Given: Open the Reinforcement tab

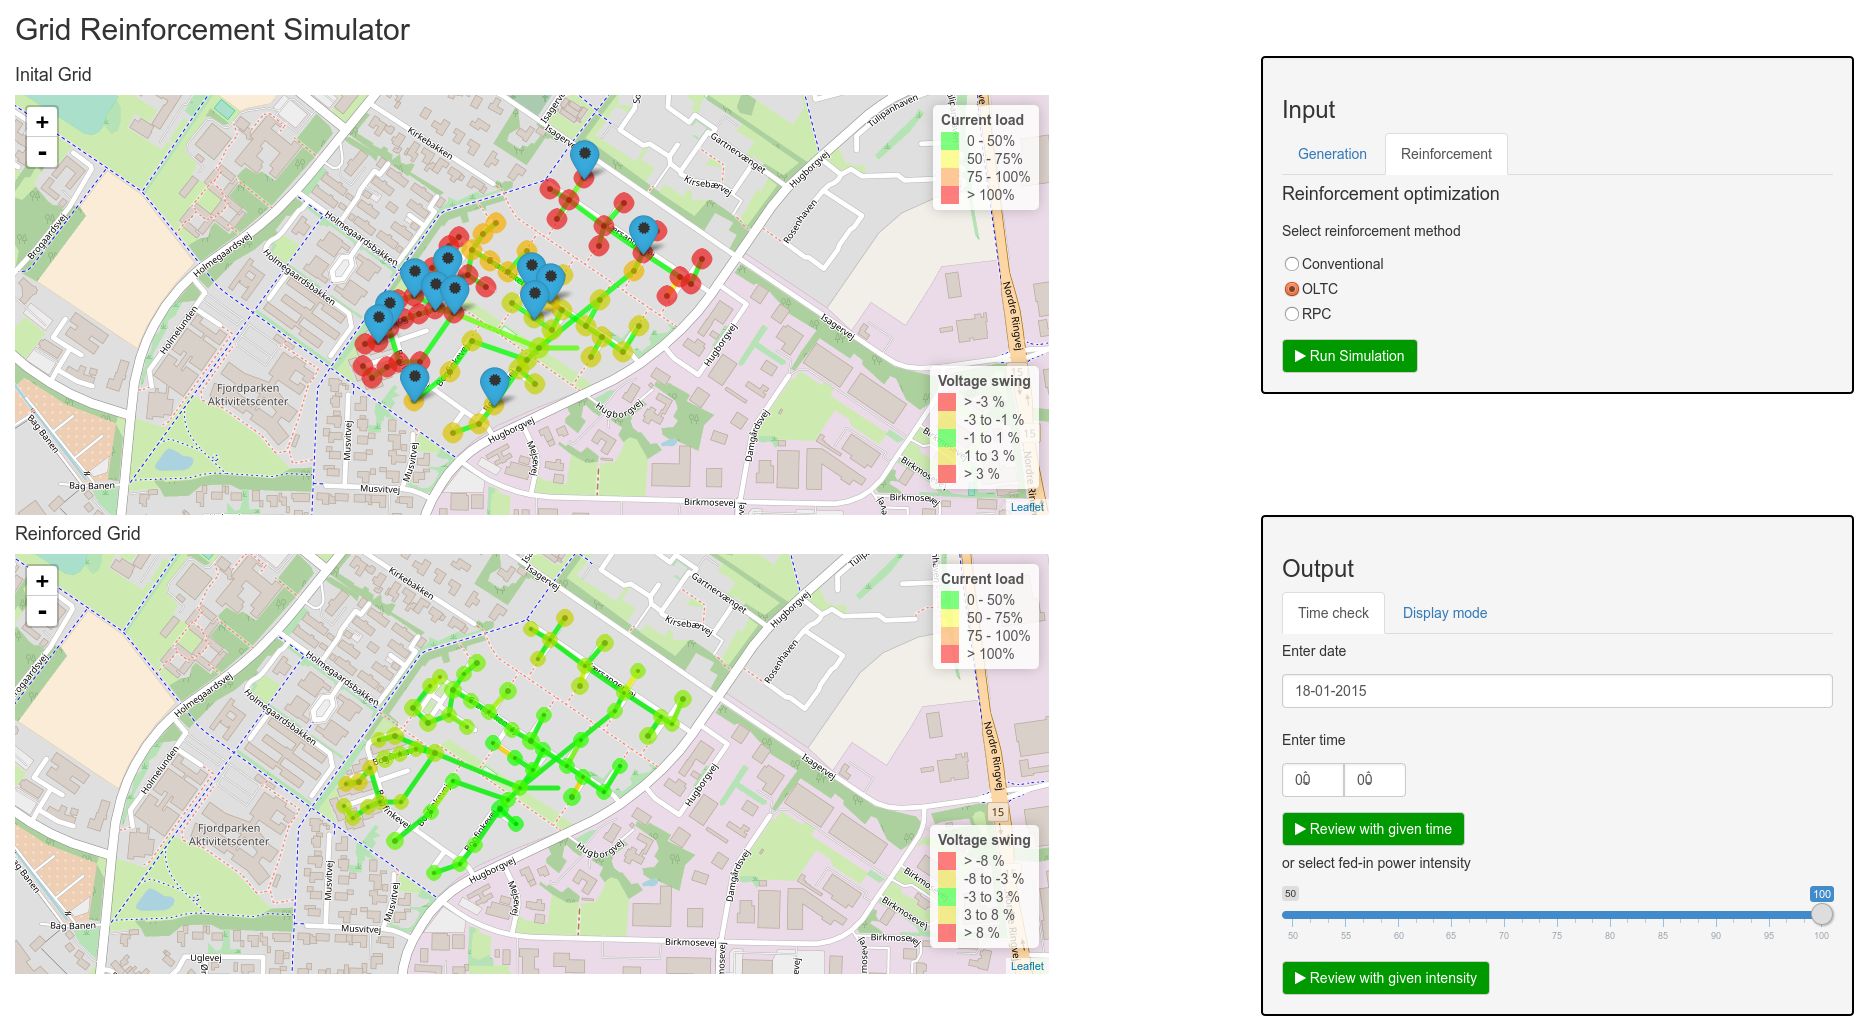Looking at the screenshot, I should point(1446,154).
